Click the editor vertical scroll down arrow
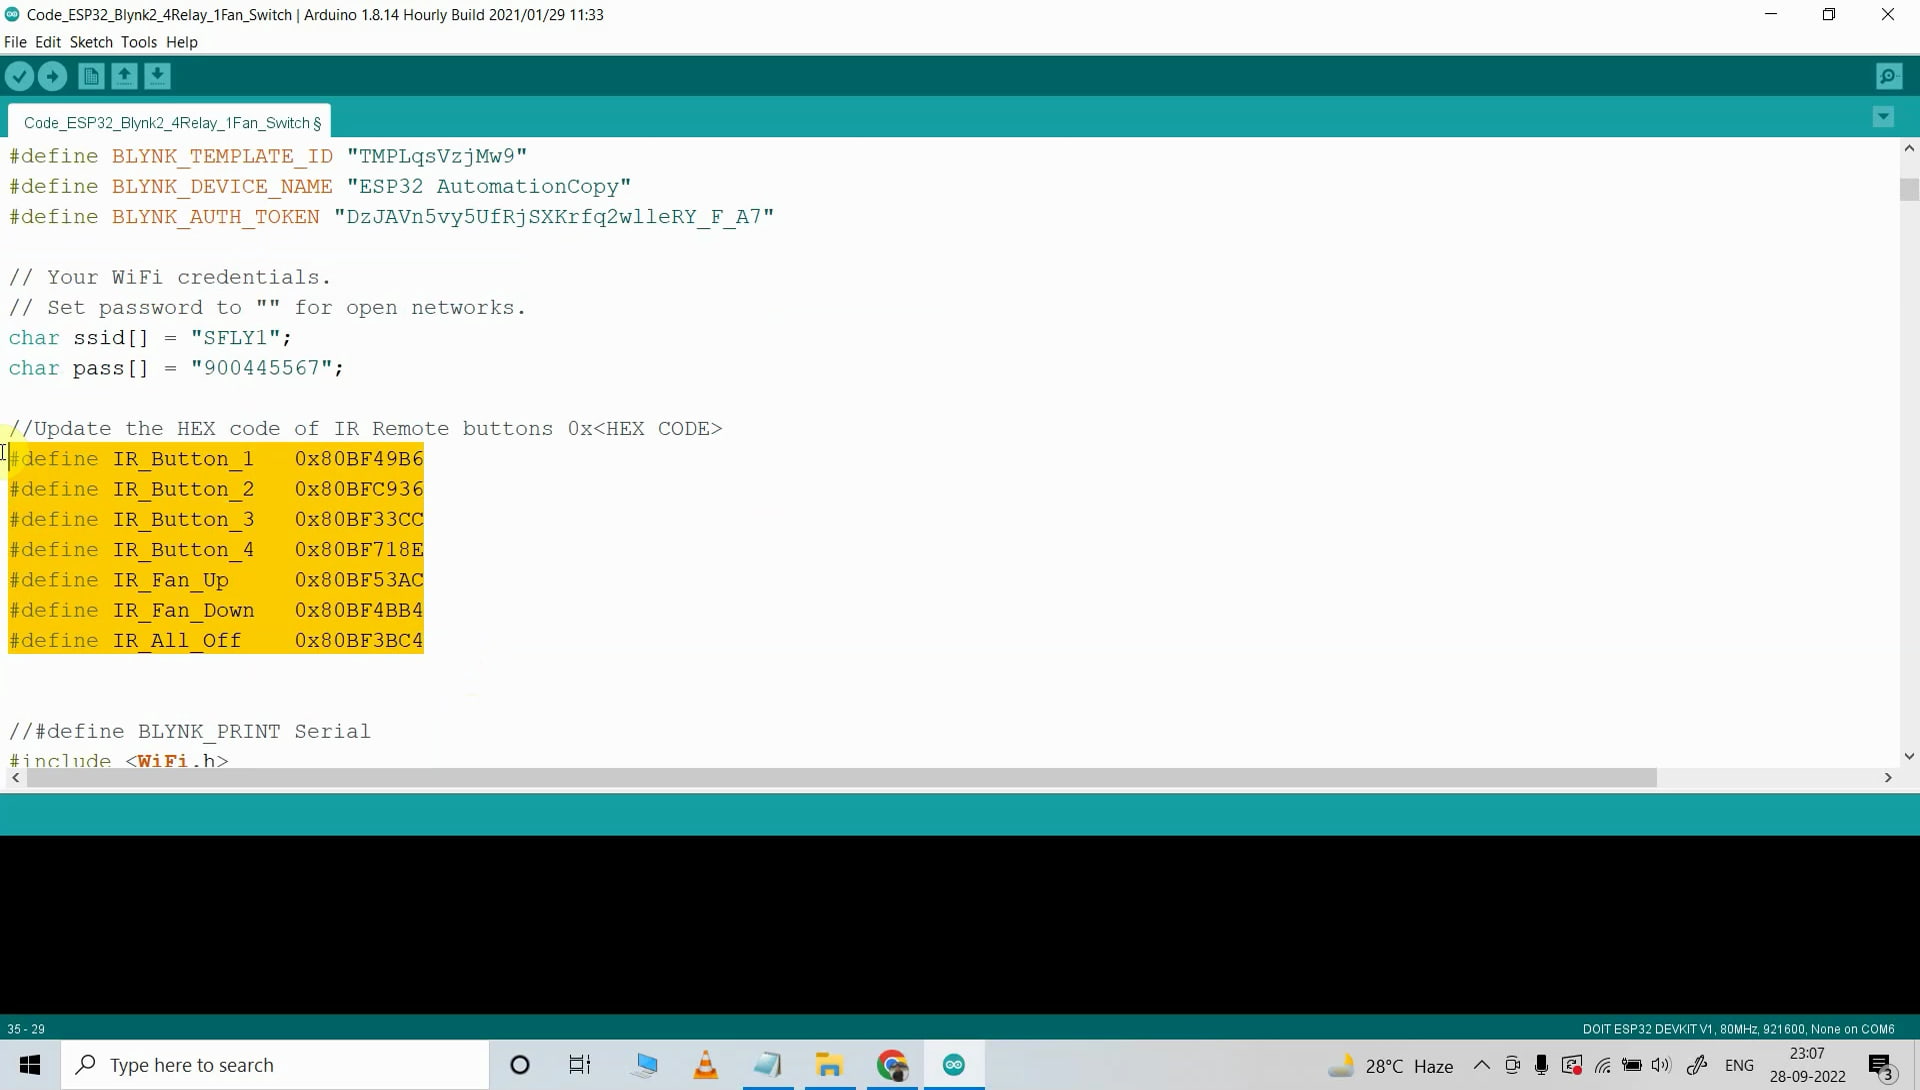 [x=1909, y=756]
